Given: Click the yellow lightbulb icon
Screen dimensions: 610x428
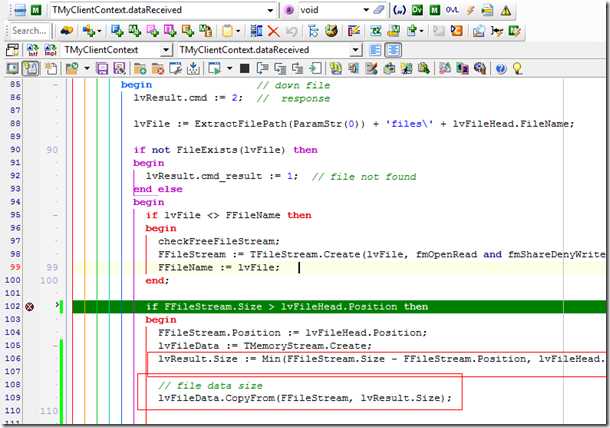Looking at the screenshot, I should [x=517, y=69].
